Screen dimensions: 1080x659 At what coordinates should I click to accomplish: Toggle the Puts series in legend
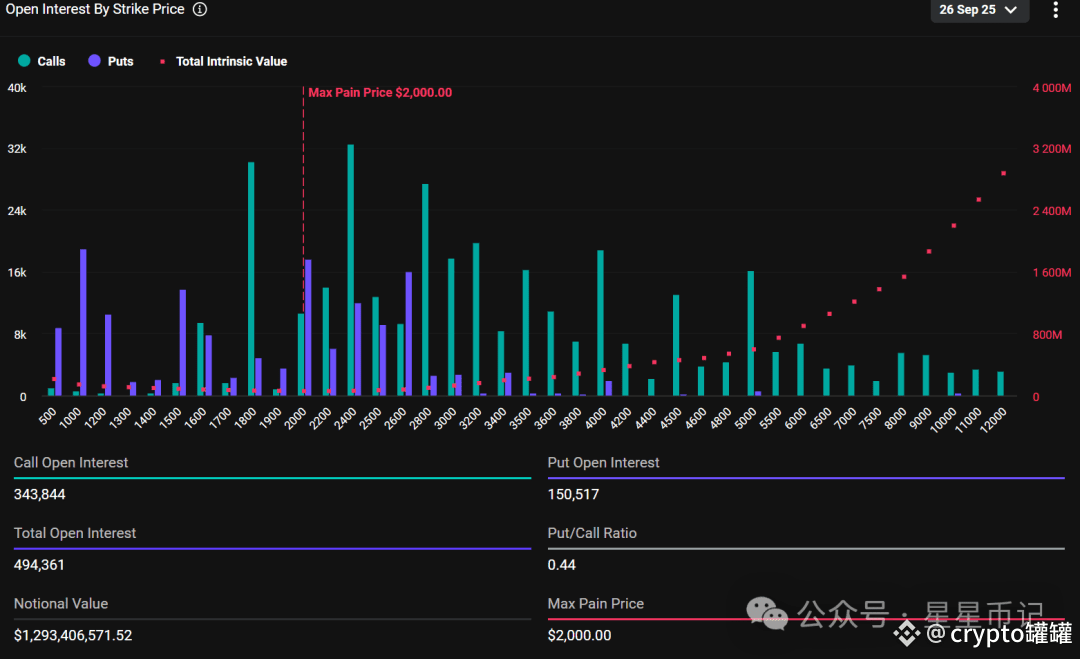pyautogui.click(x=111, y=61)
